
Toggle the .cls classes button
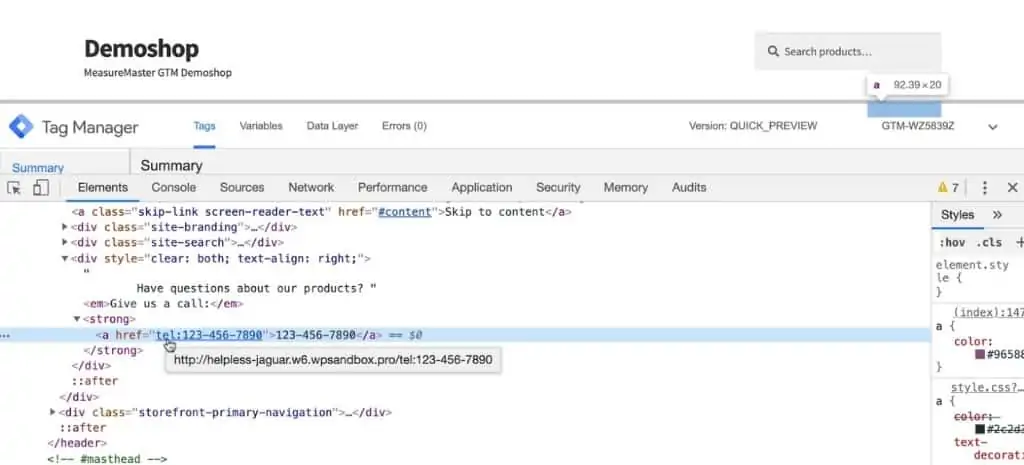pyautogui.click(x=989, y=242)
